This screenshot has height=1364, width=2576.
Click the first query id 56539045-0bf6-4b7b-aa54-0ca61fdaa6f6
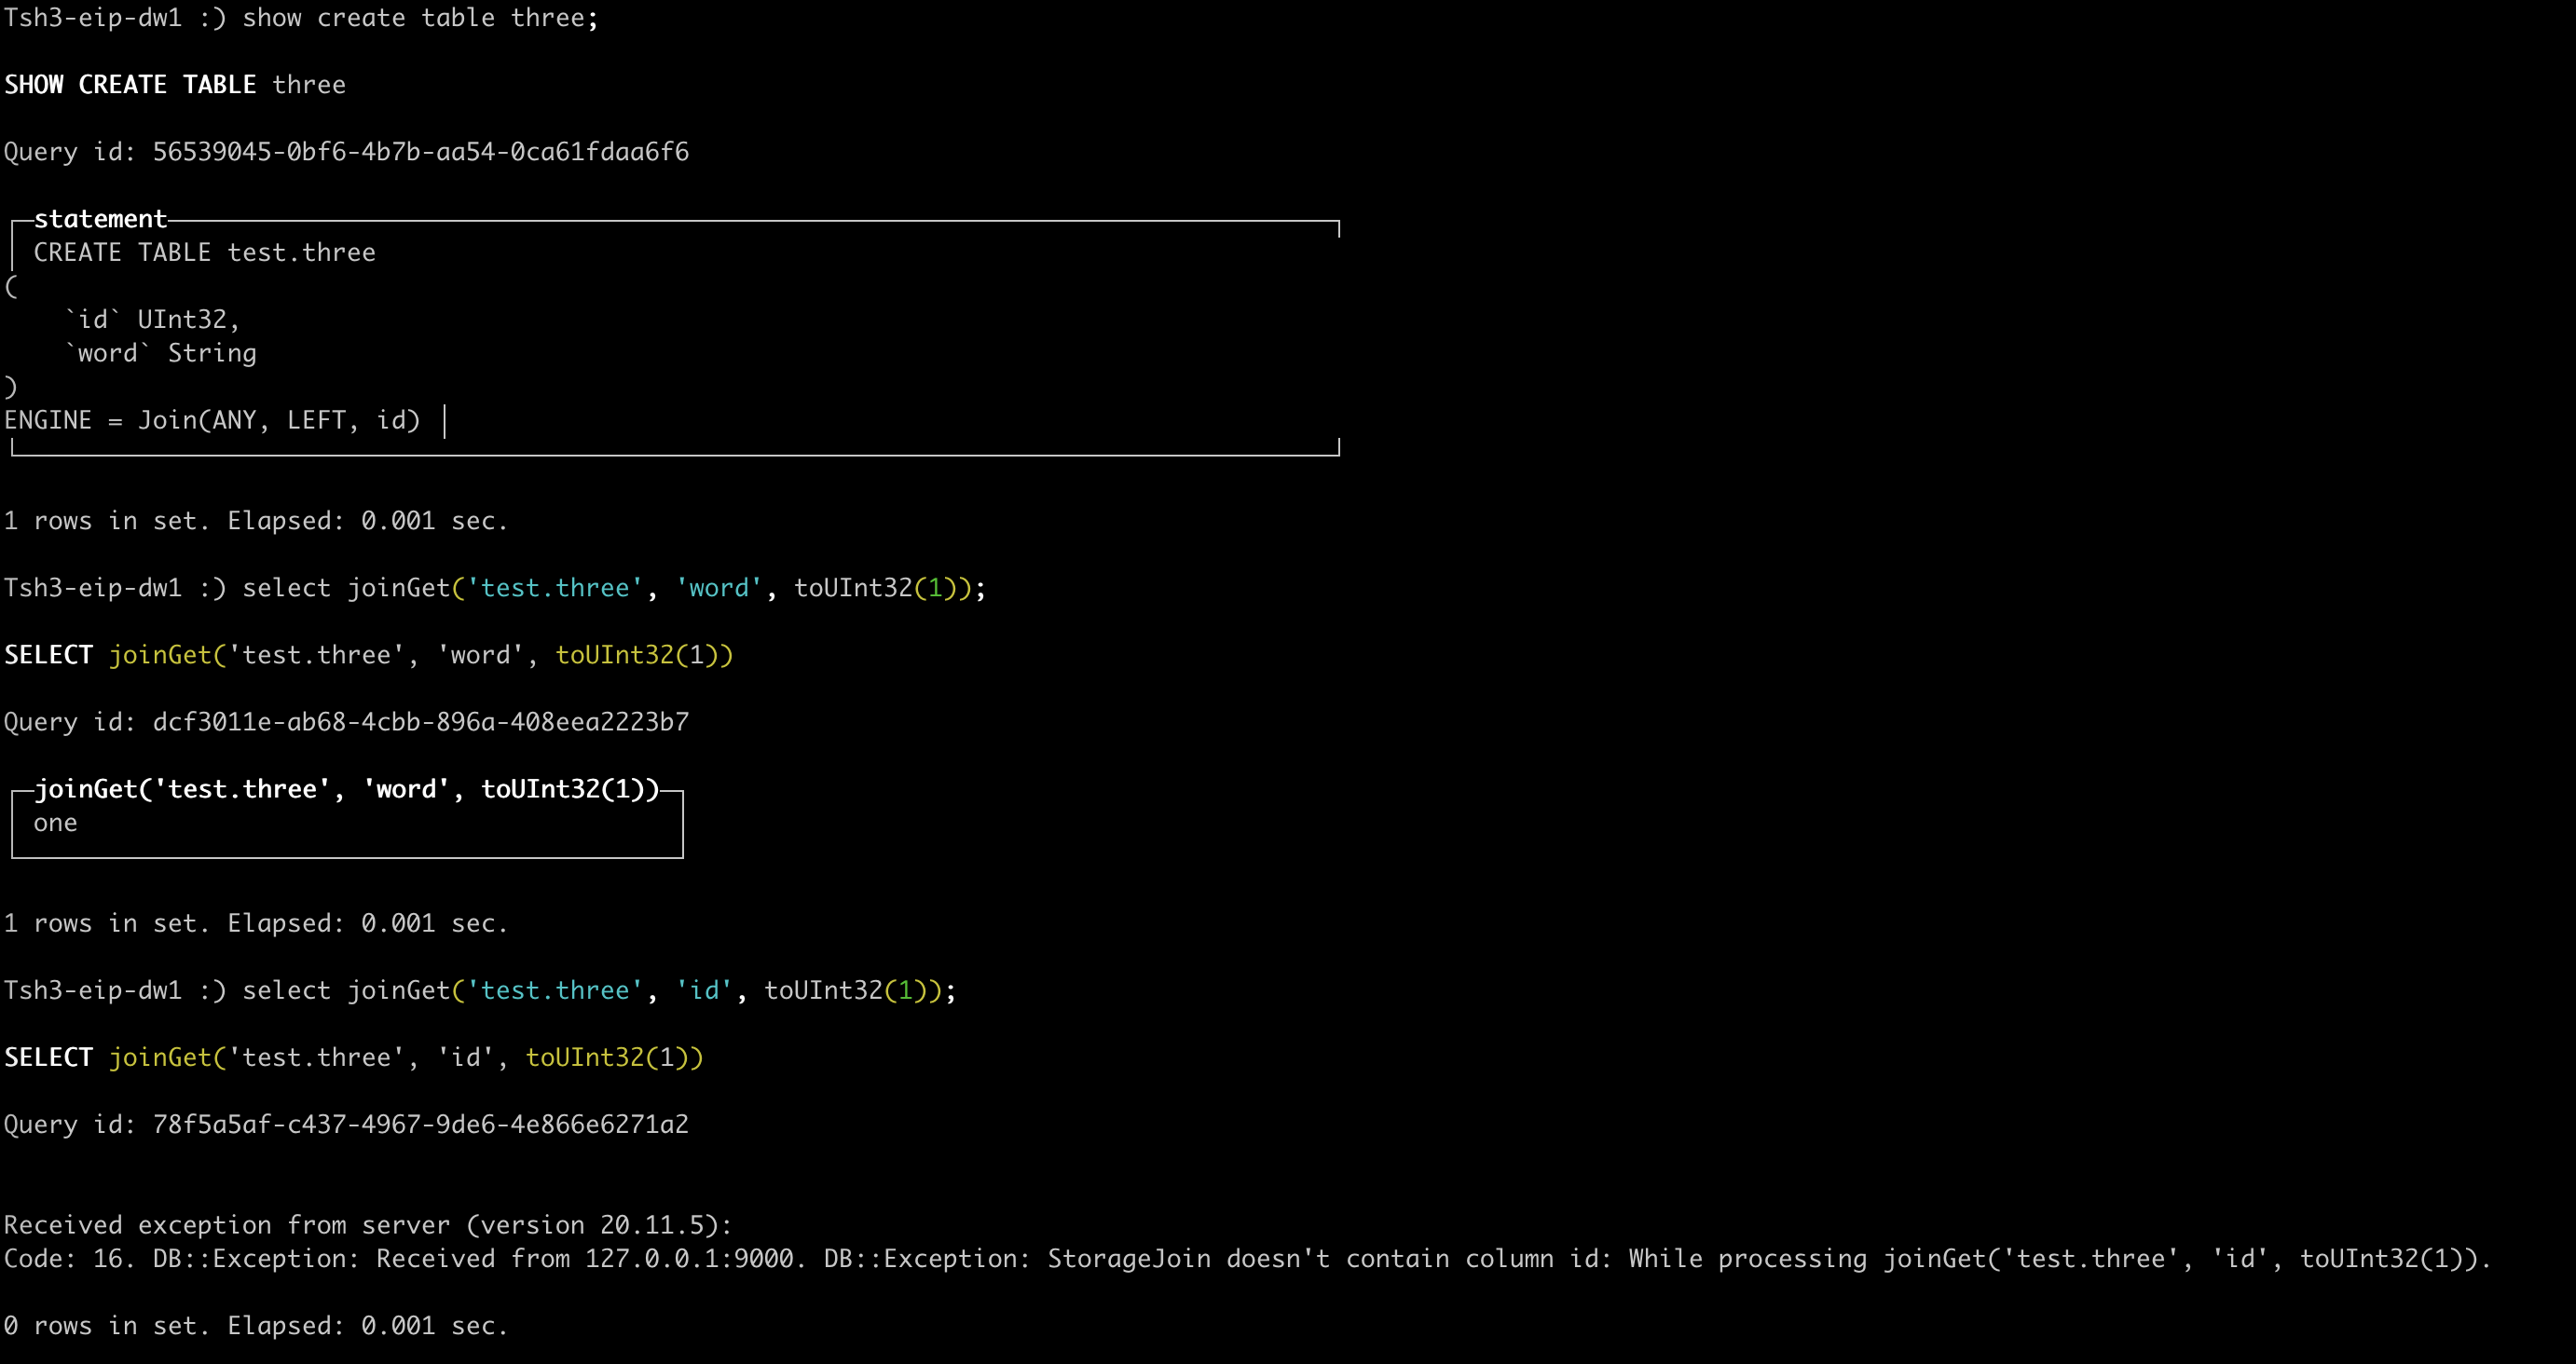(x=420, y=152)
